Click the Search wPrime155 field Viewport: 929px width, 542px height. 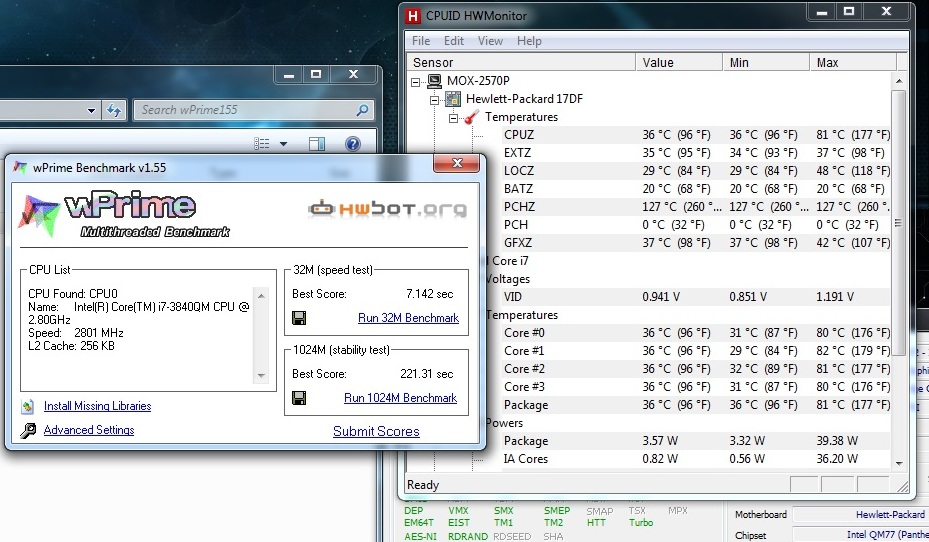(x=254, y=110)
